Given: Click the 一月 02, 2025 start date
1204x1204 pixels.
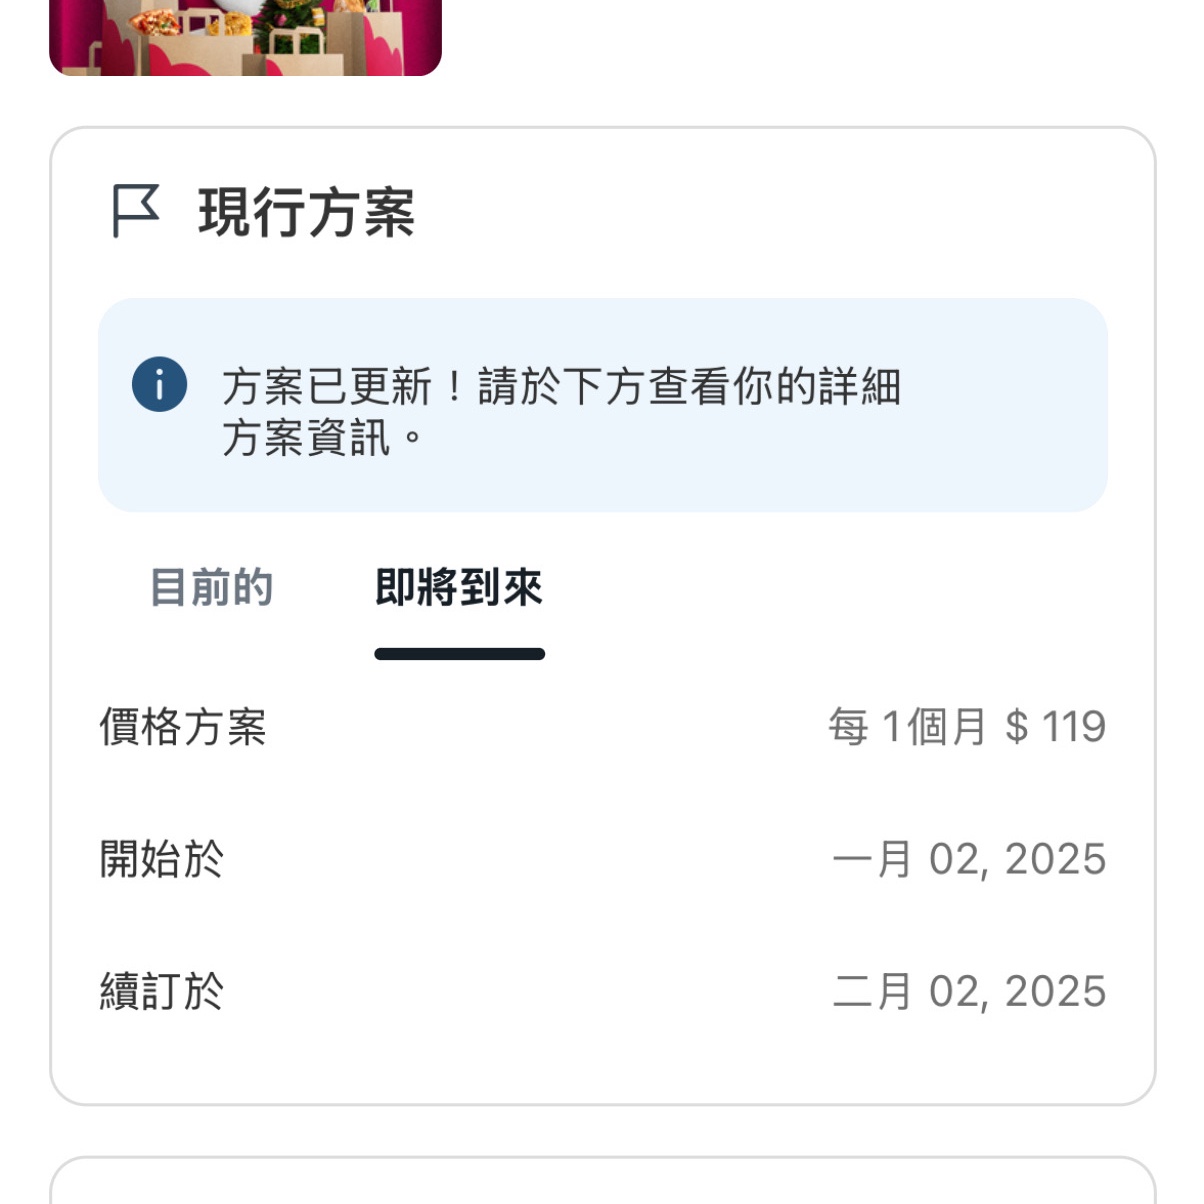Looking at the screenshot, I should point(968,859).
